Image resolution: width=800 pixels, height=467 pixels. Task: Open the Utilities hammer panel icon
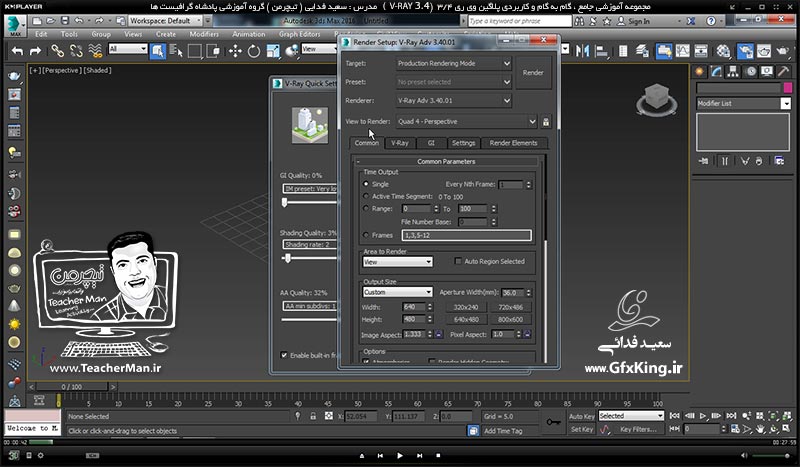click(x=784, y=71)
